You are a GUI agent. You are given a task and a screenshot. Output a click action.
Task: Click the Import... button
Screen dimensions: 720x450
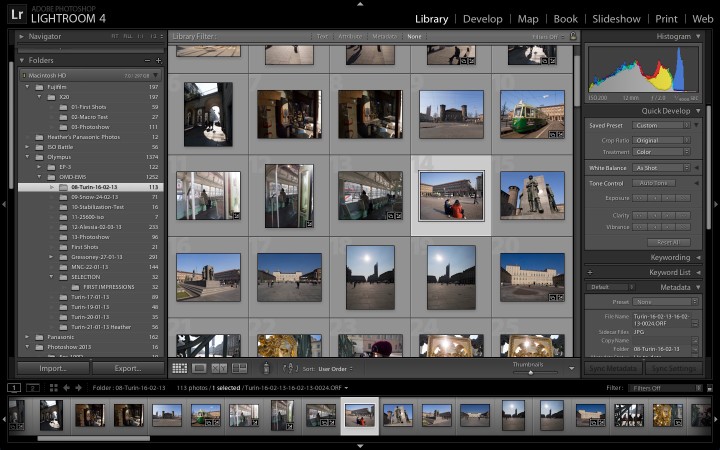(x=53, y=368)
